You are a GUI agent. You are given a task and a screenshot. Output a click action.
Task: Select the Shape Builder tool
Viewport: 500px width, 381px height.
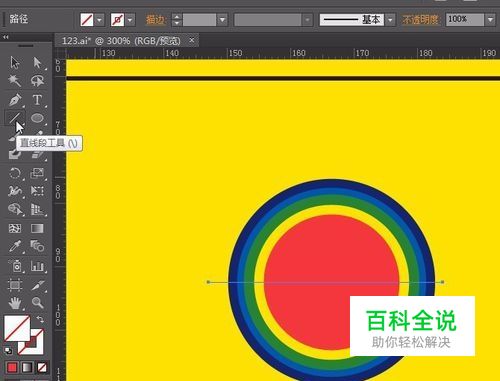[15, 210]
